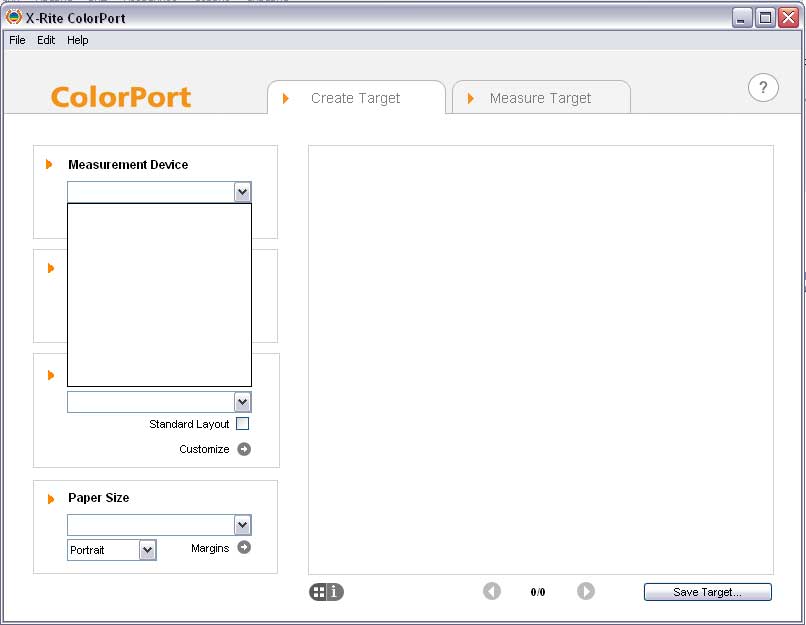Click the Standard Layout label

tap(189, 424)
